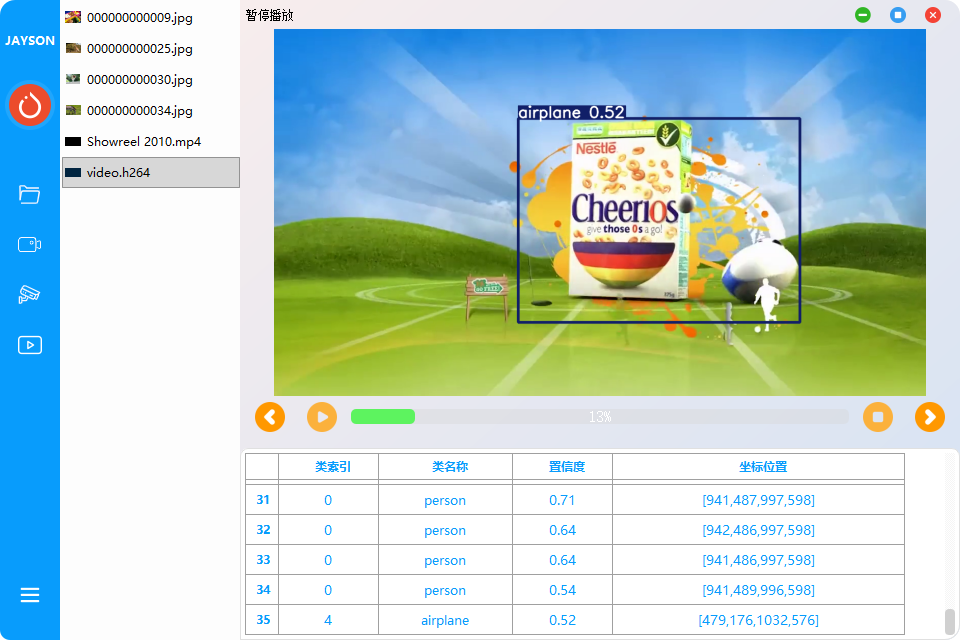Click the orange previous arrow button

tap(270, 417)
